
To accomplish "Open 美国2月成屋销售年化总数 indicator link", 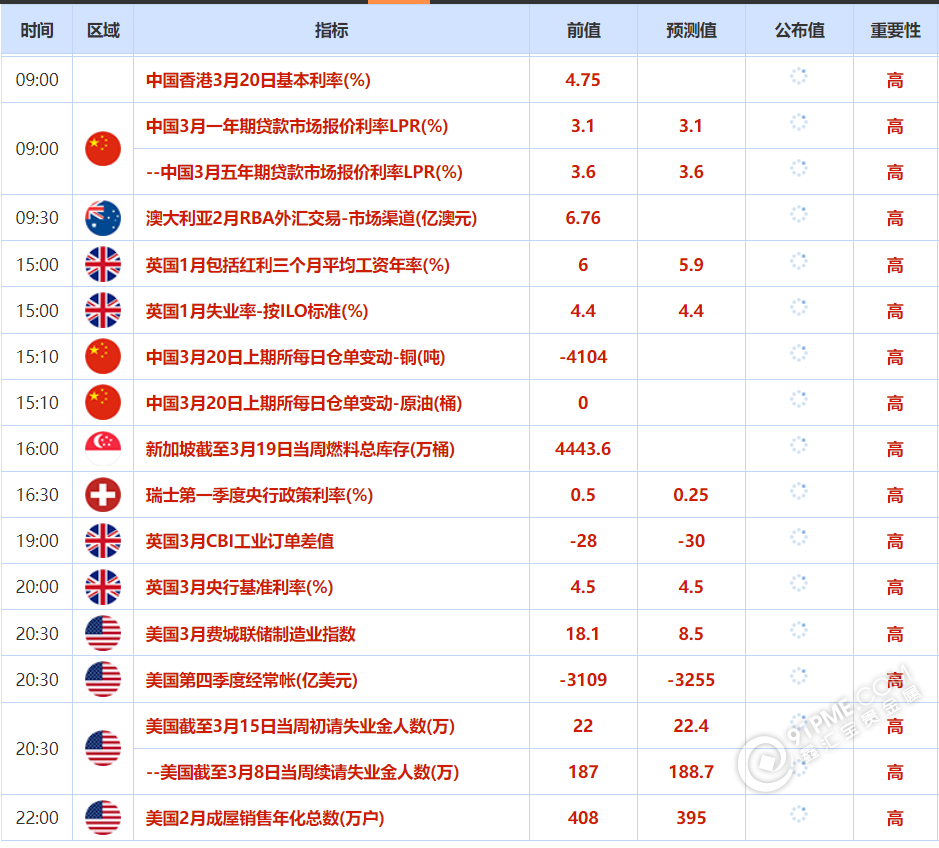I will [x=265, y=818].
